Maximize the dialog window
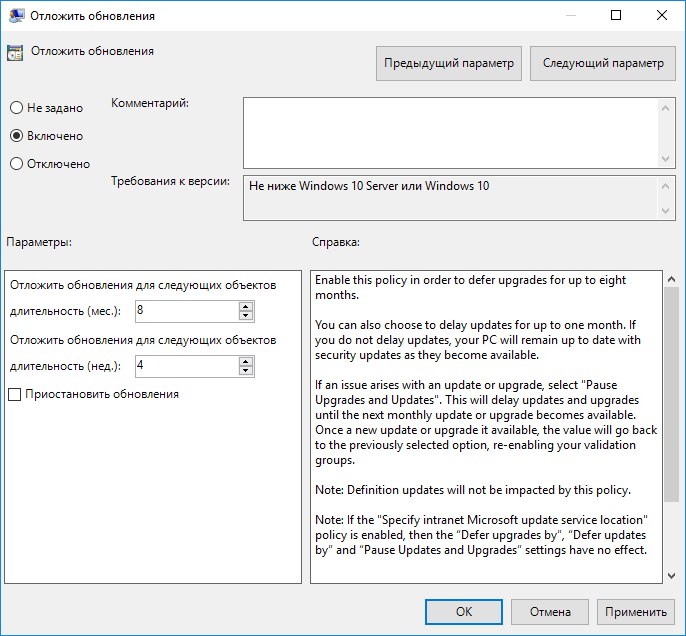The width and height of the screenshot is (686, 636). (616, 15)
